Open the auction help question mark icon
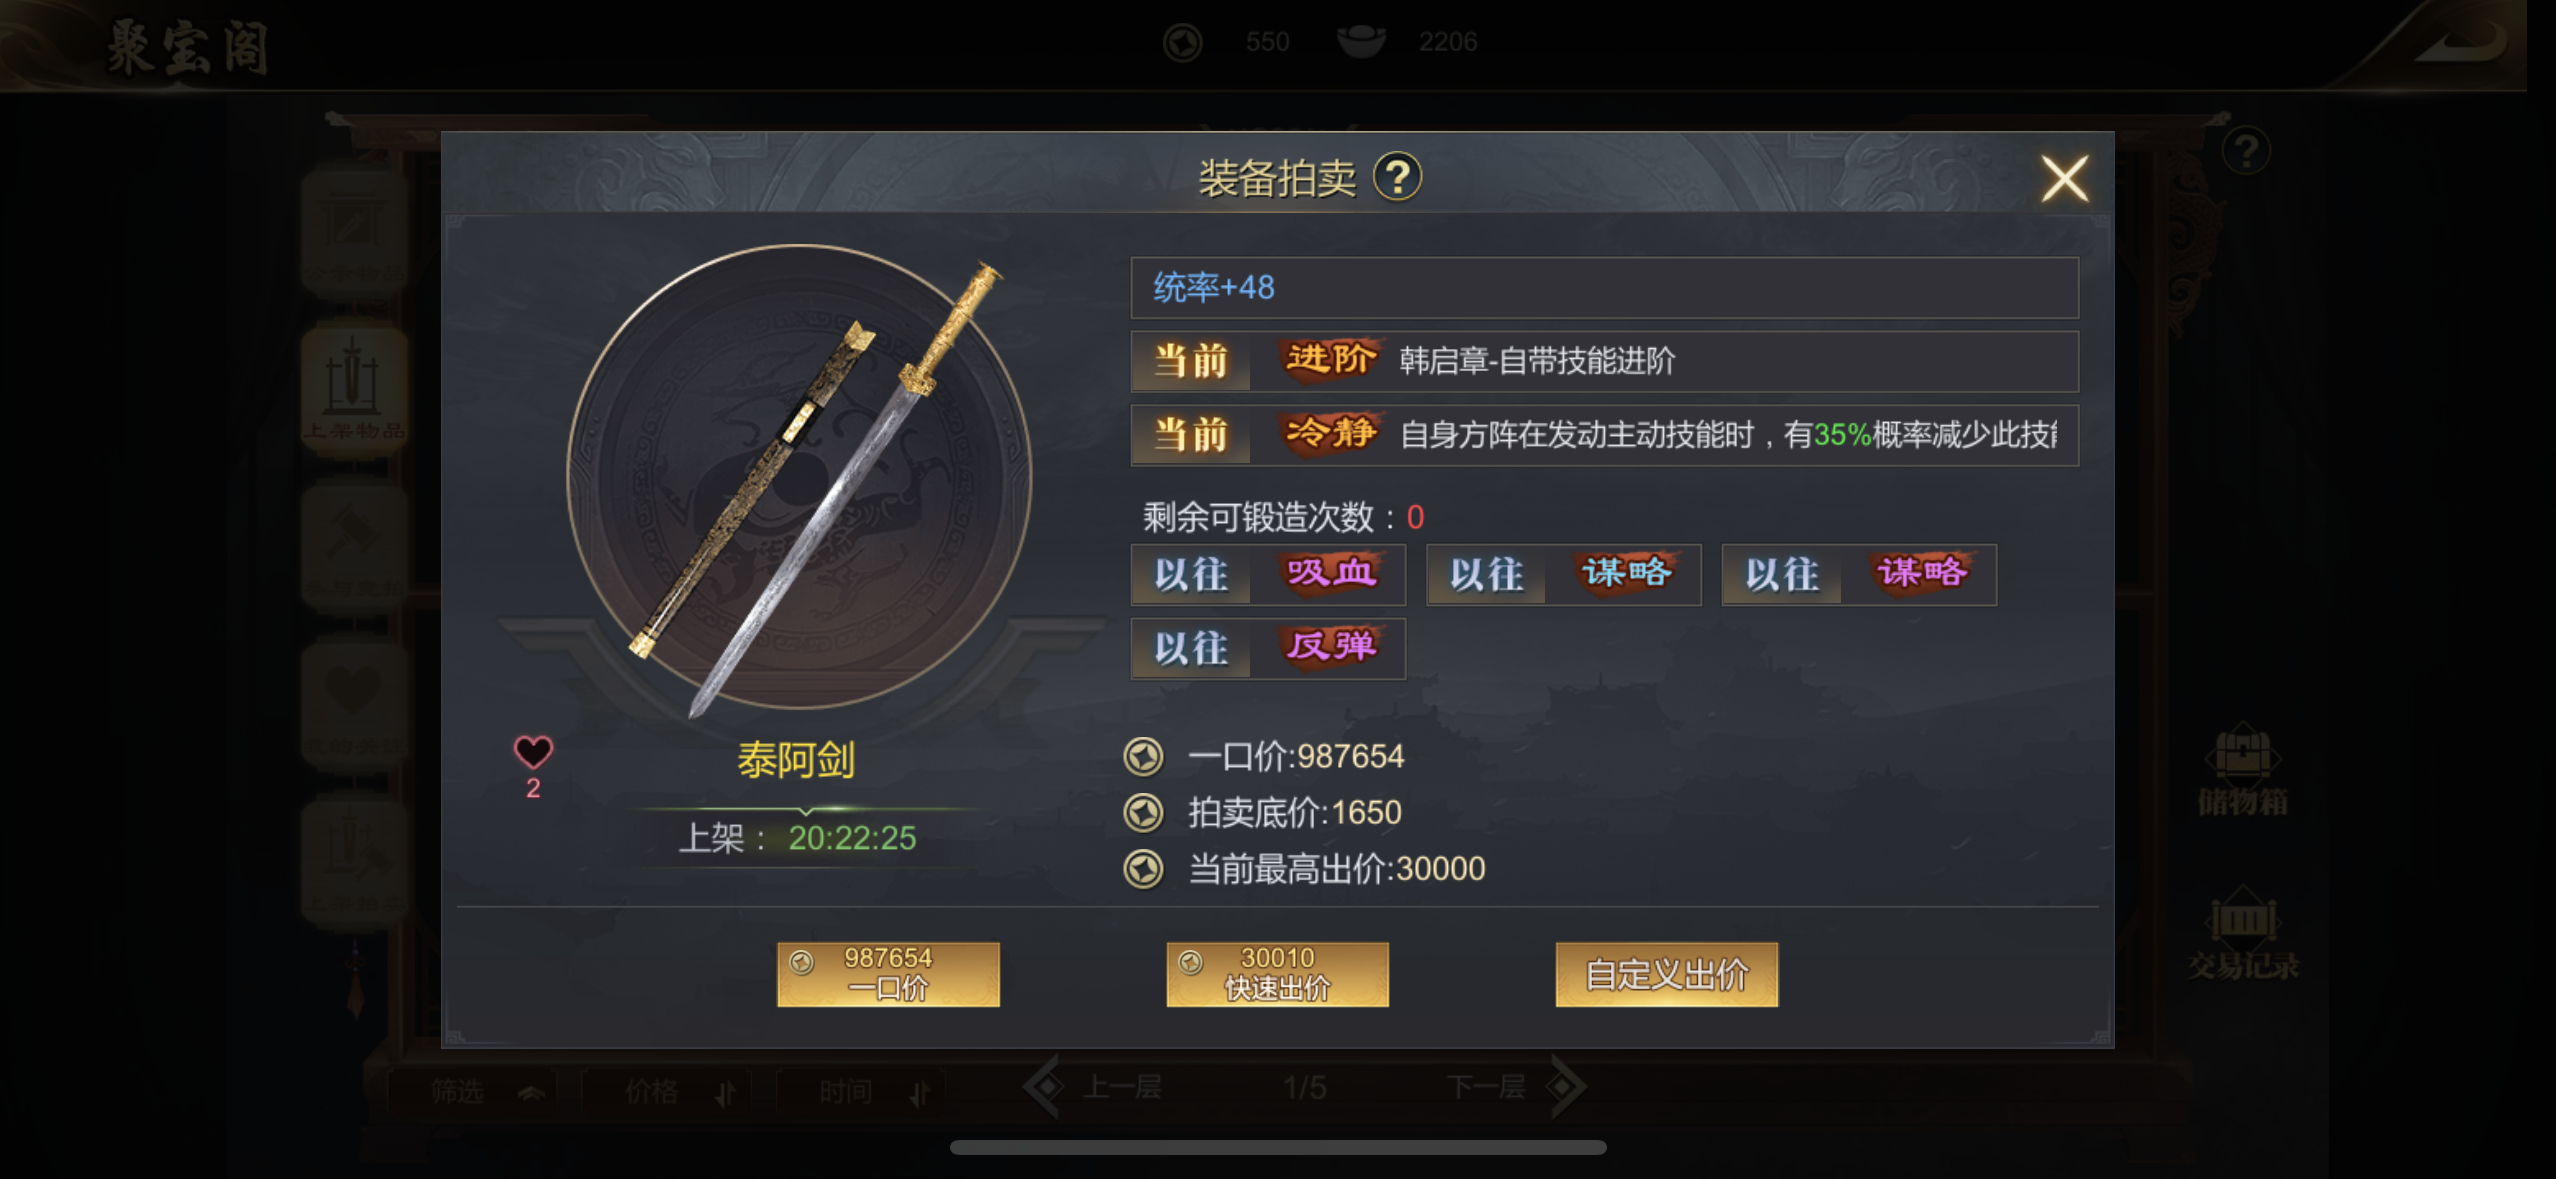This screenshot has height=1179, width=2556. coord(1396,178)
